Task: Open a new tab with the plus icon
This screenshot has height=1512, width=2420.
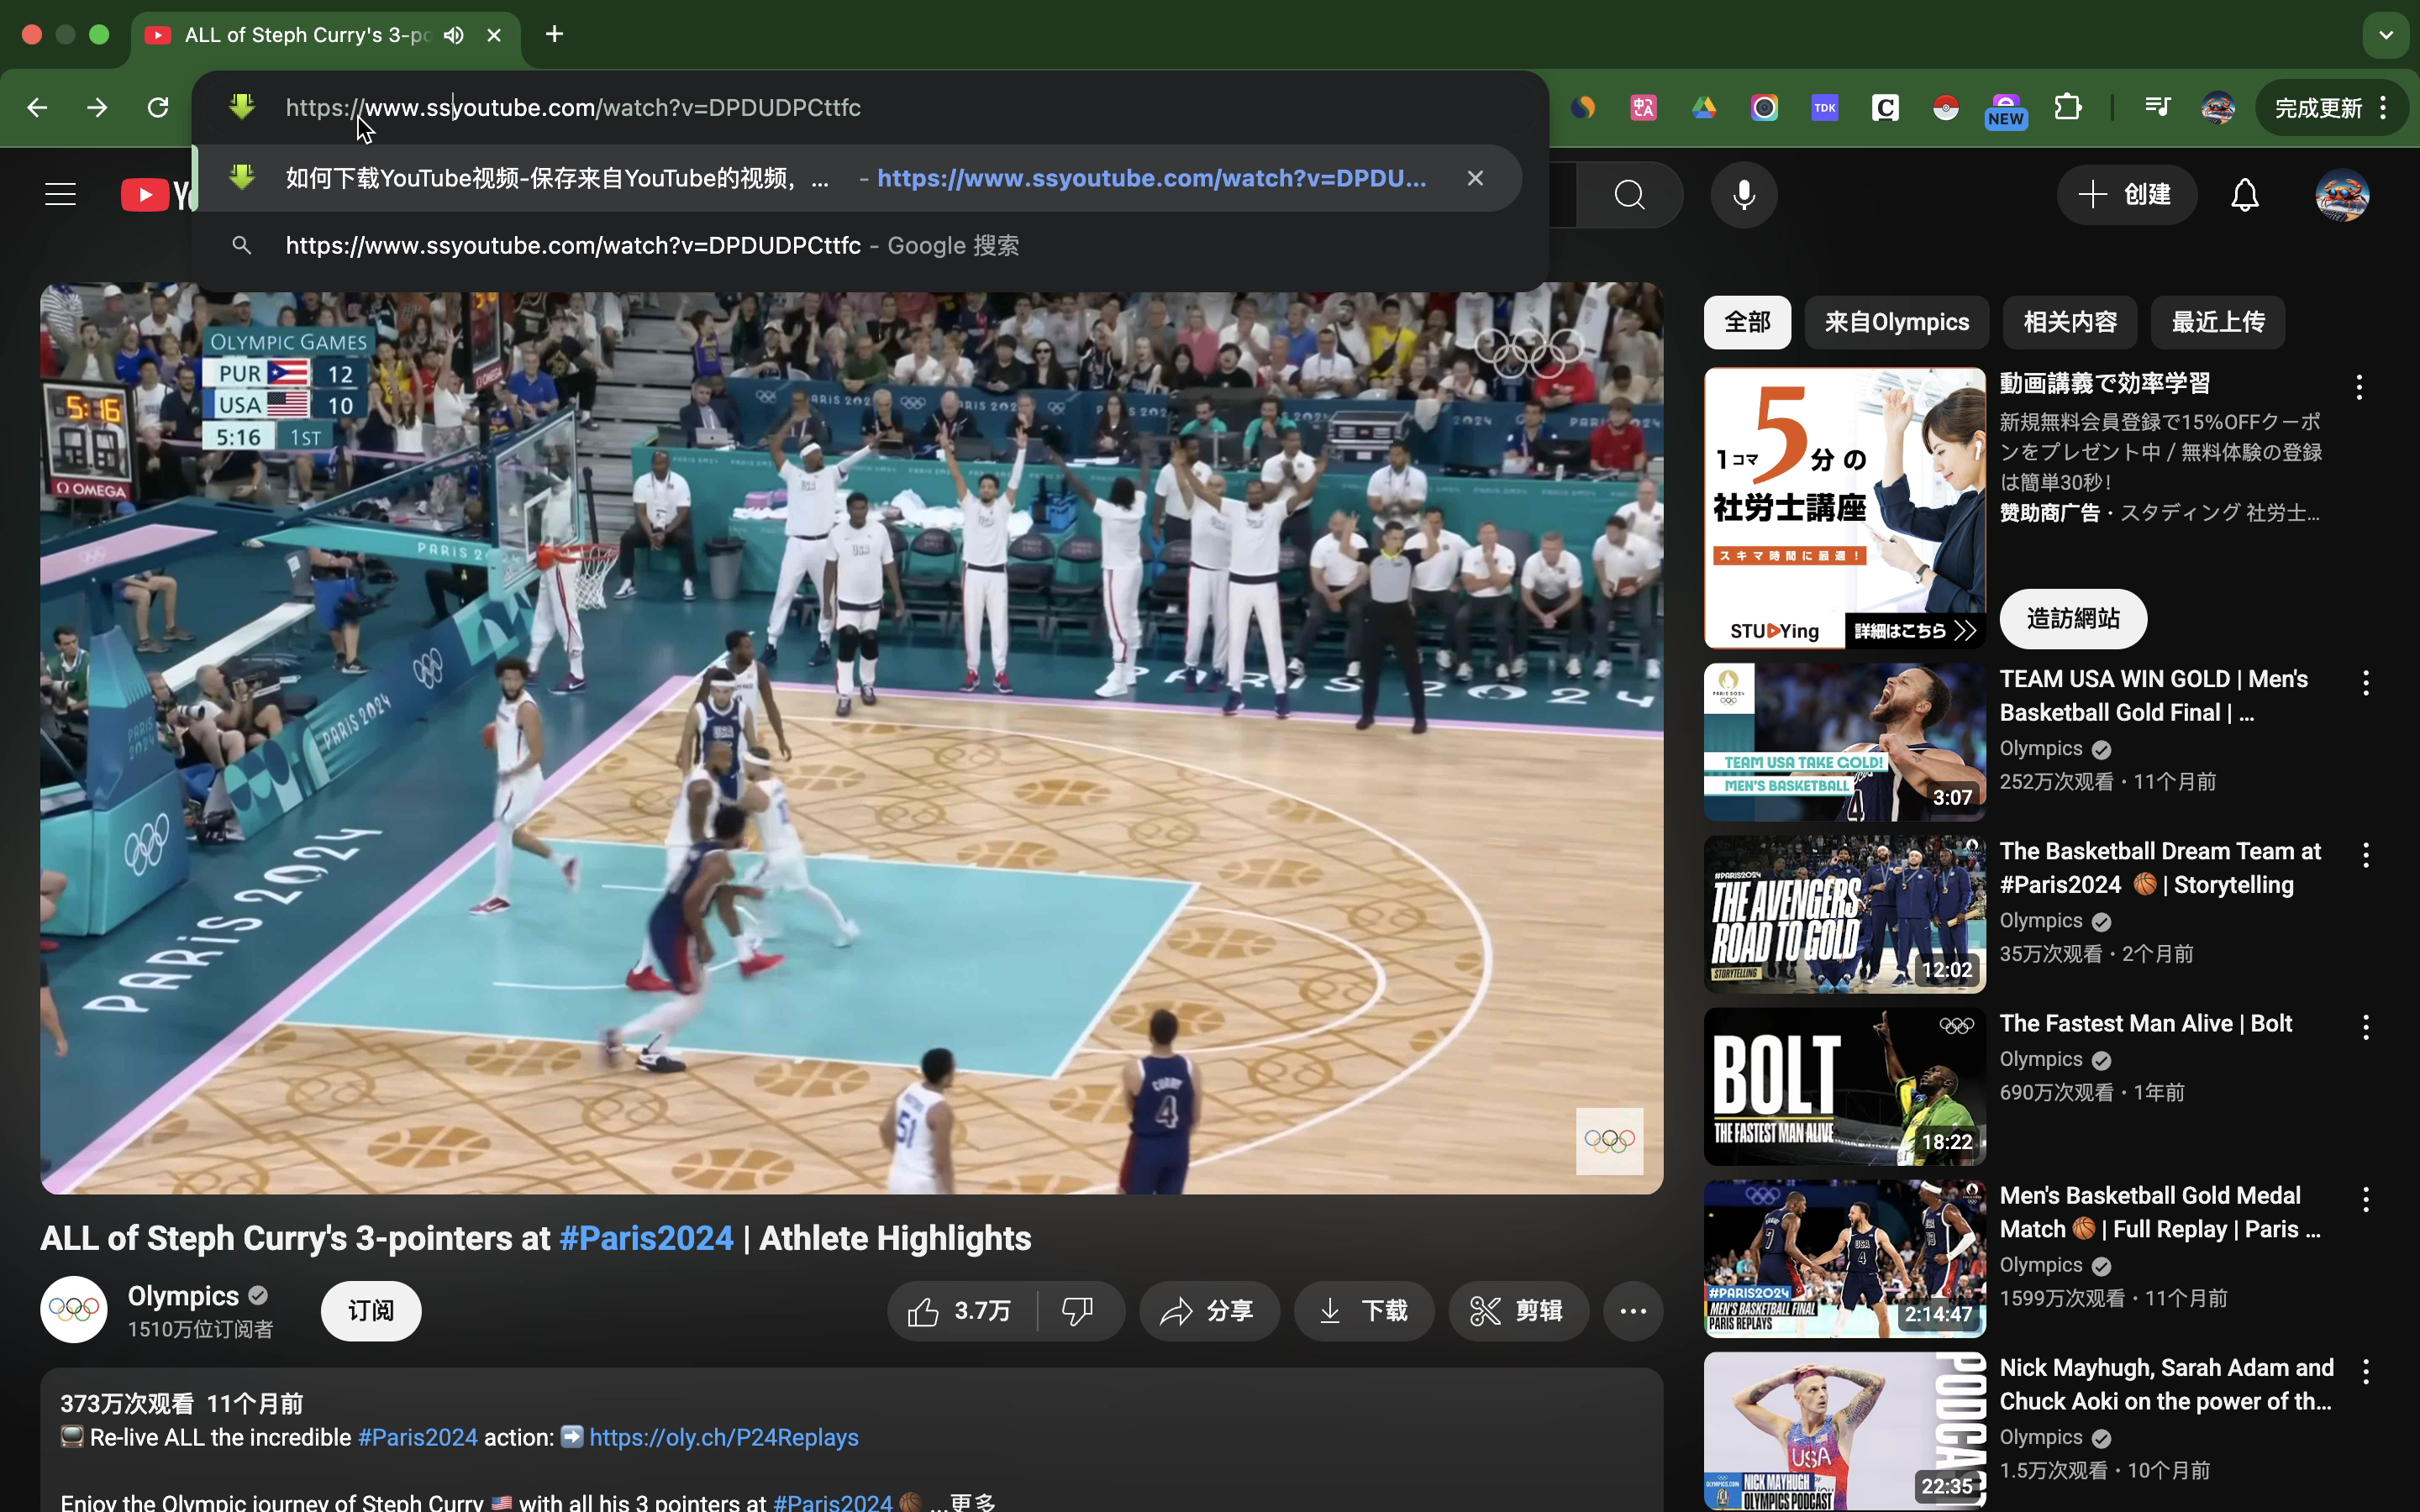Action: coord(554,35)
